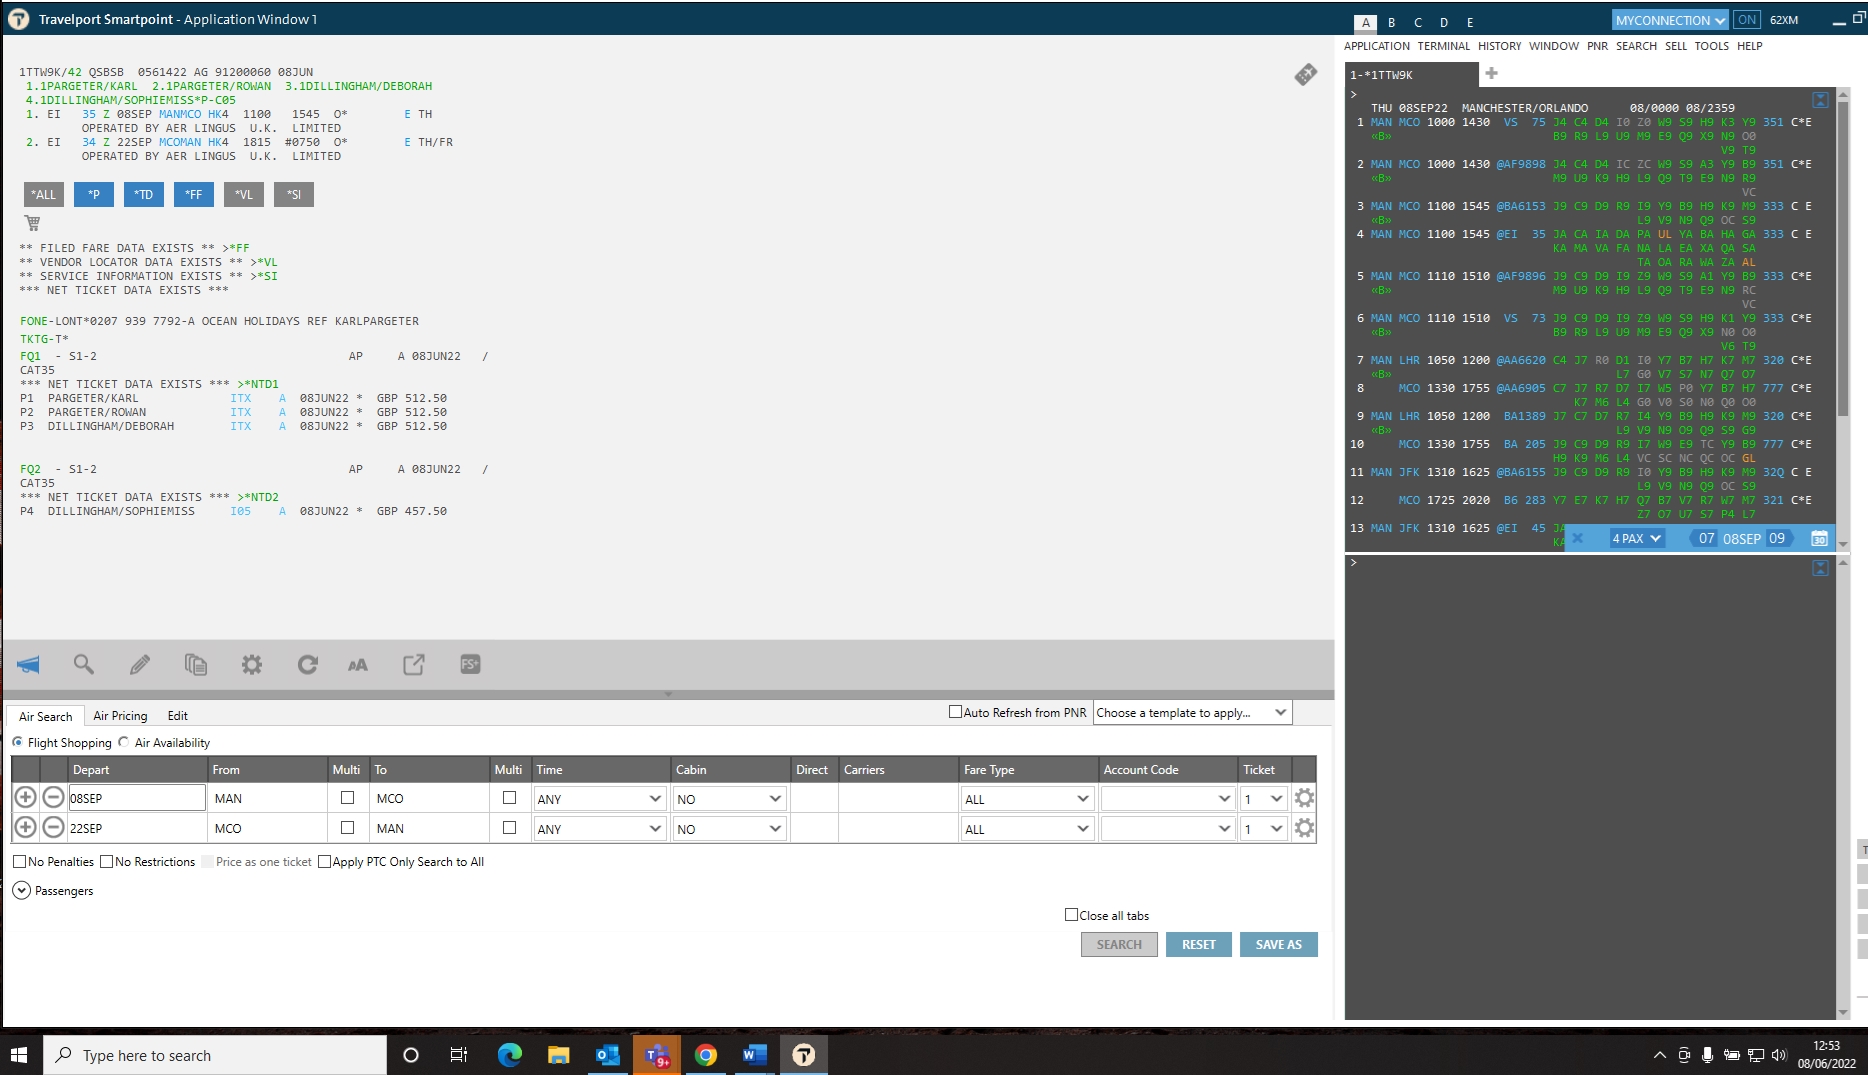Click the copy documents icon
This screenshot has height=1075, width=1868.
[196, 665]
